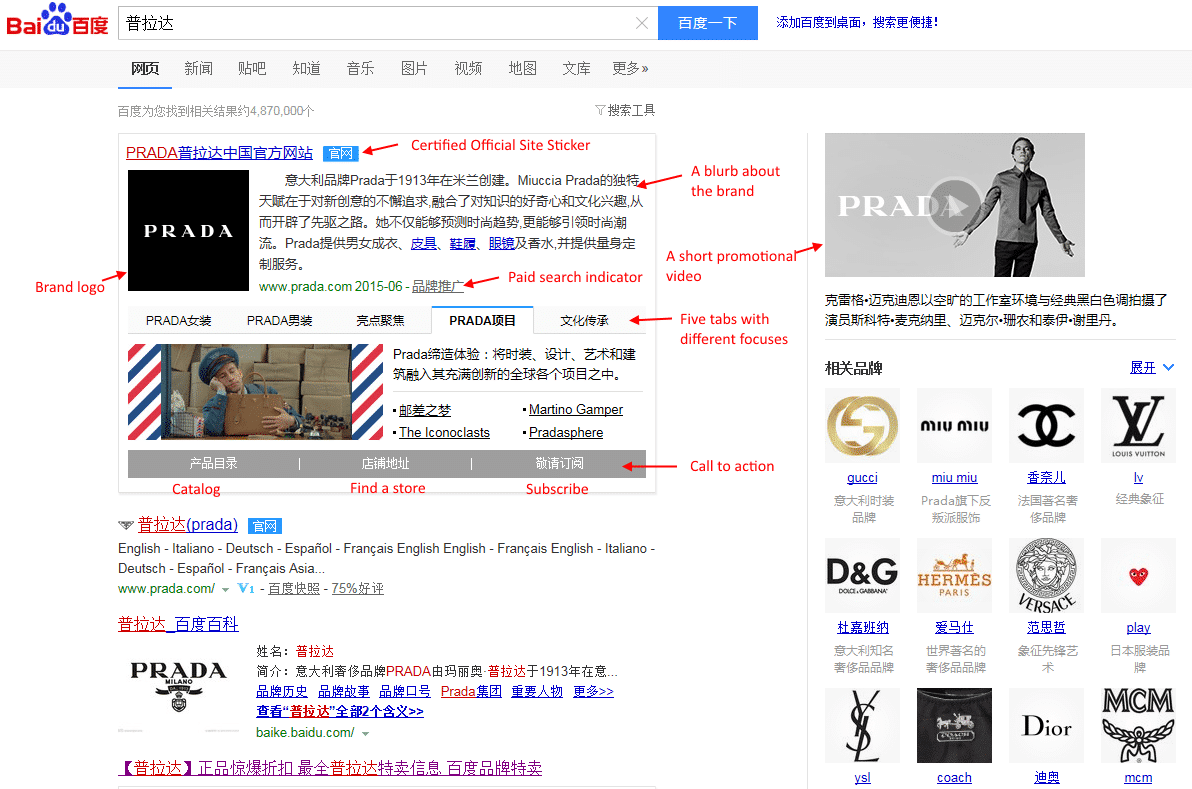Switch to the 新闻 tab
The image size is (1192, 789).
(198, 68)
